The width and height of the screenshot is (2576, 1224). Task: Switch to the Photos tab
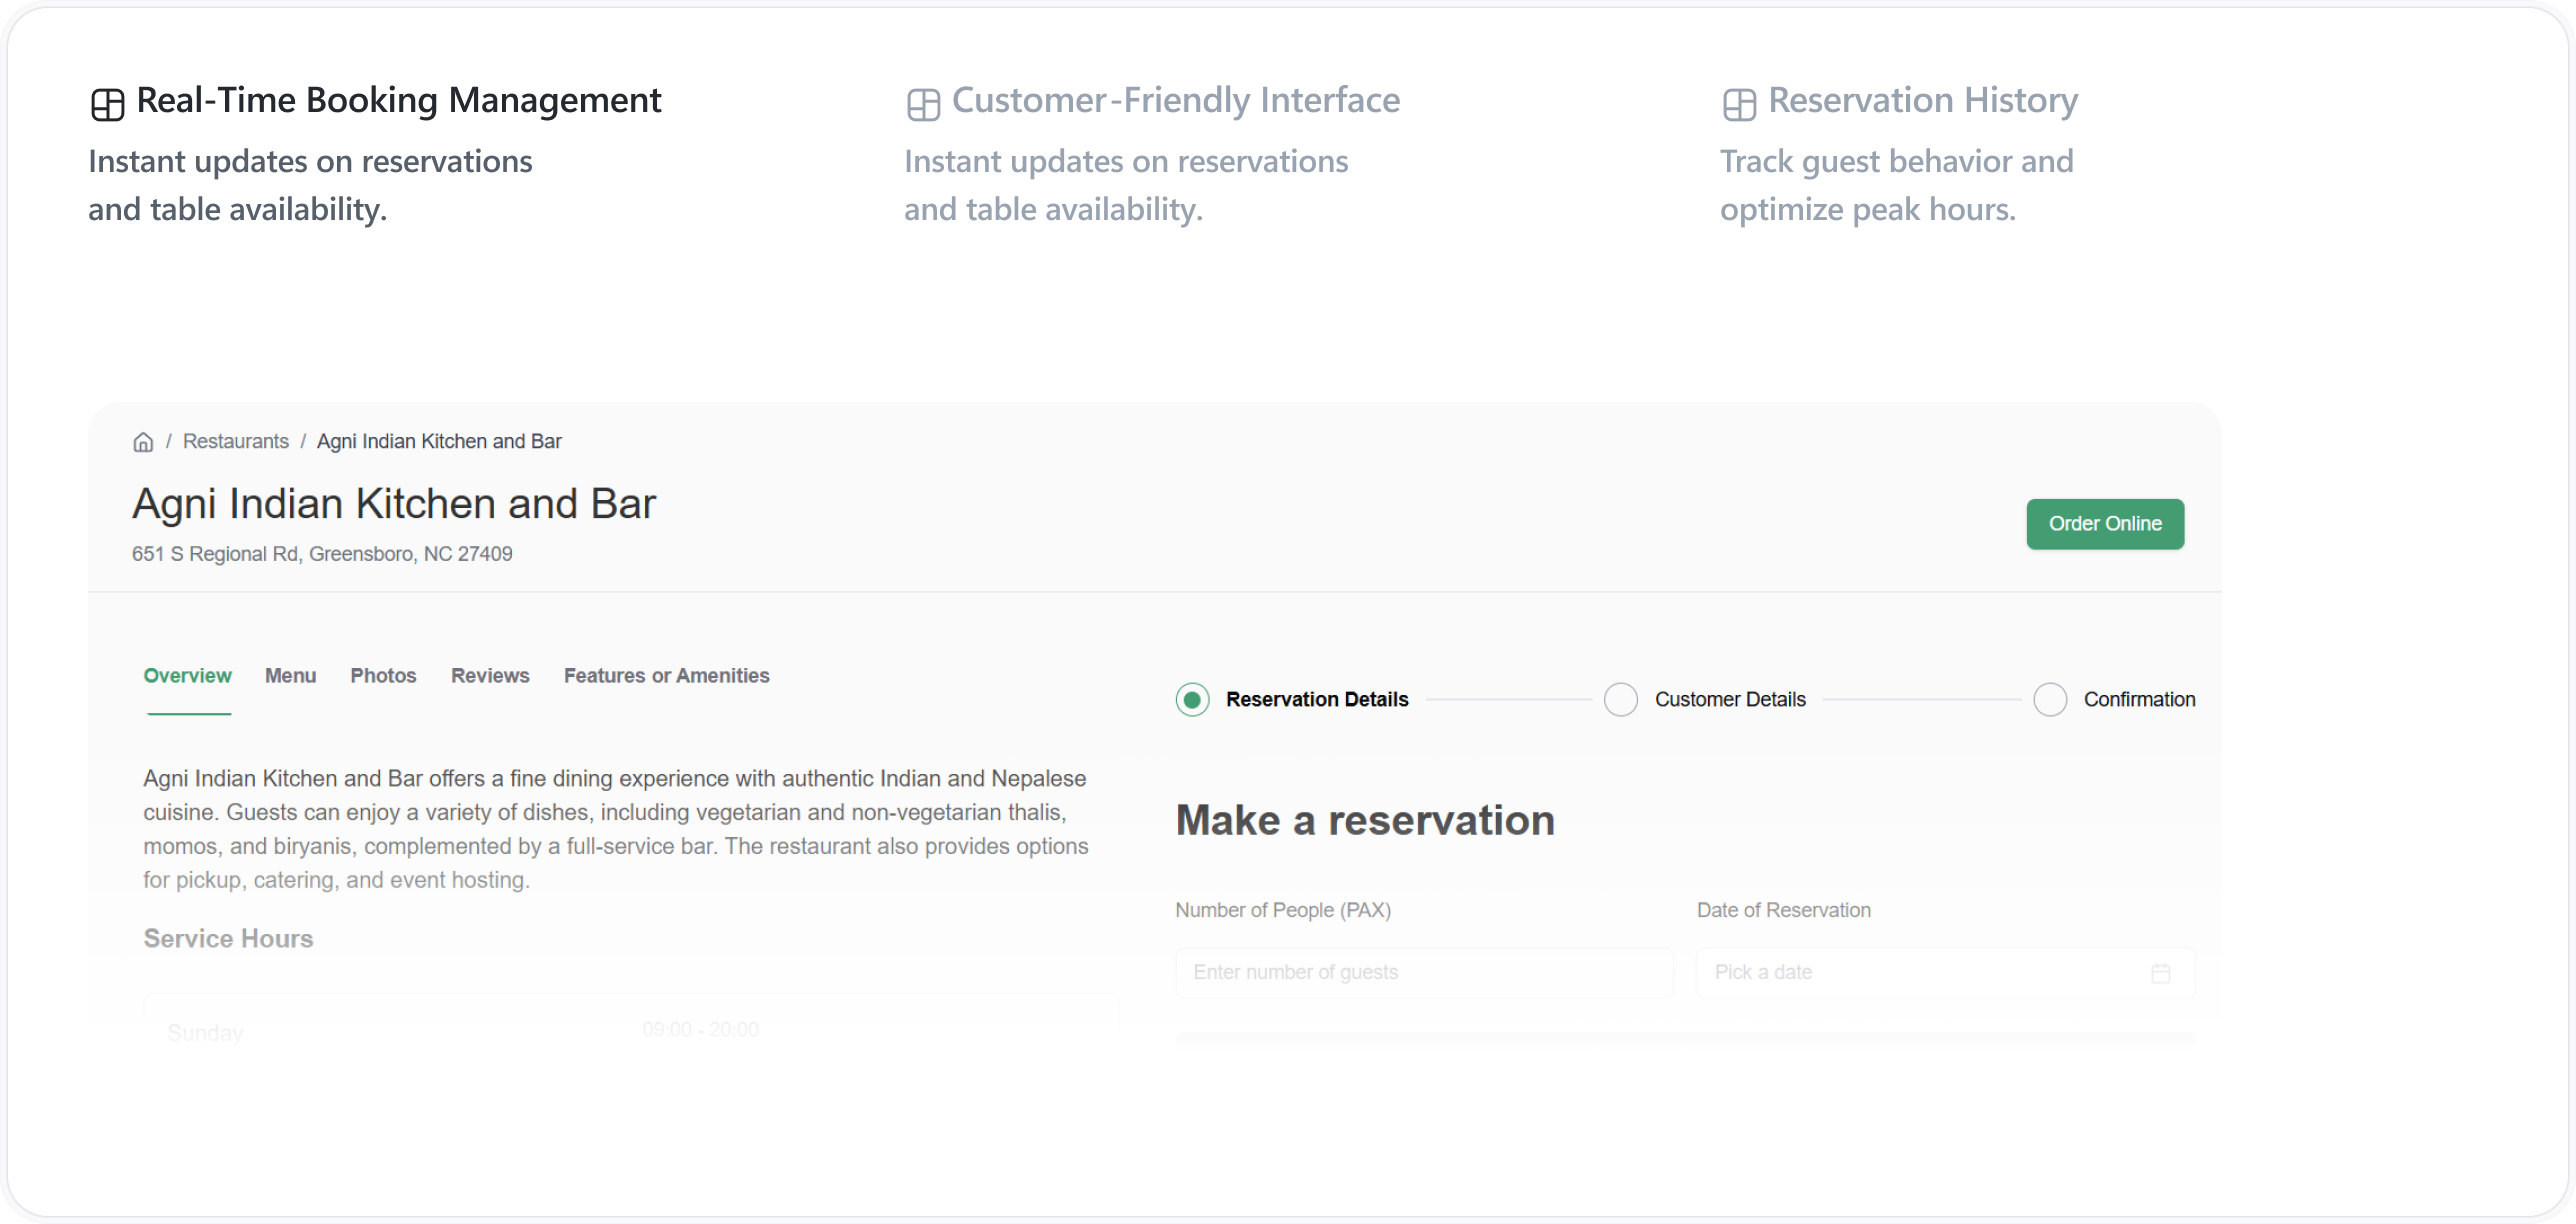click(383, 675)
